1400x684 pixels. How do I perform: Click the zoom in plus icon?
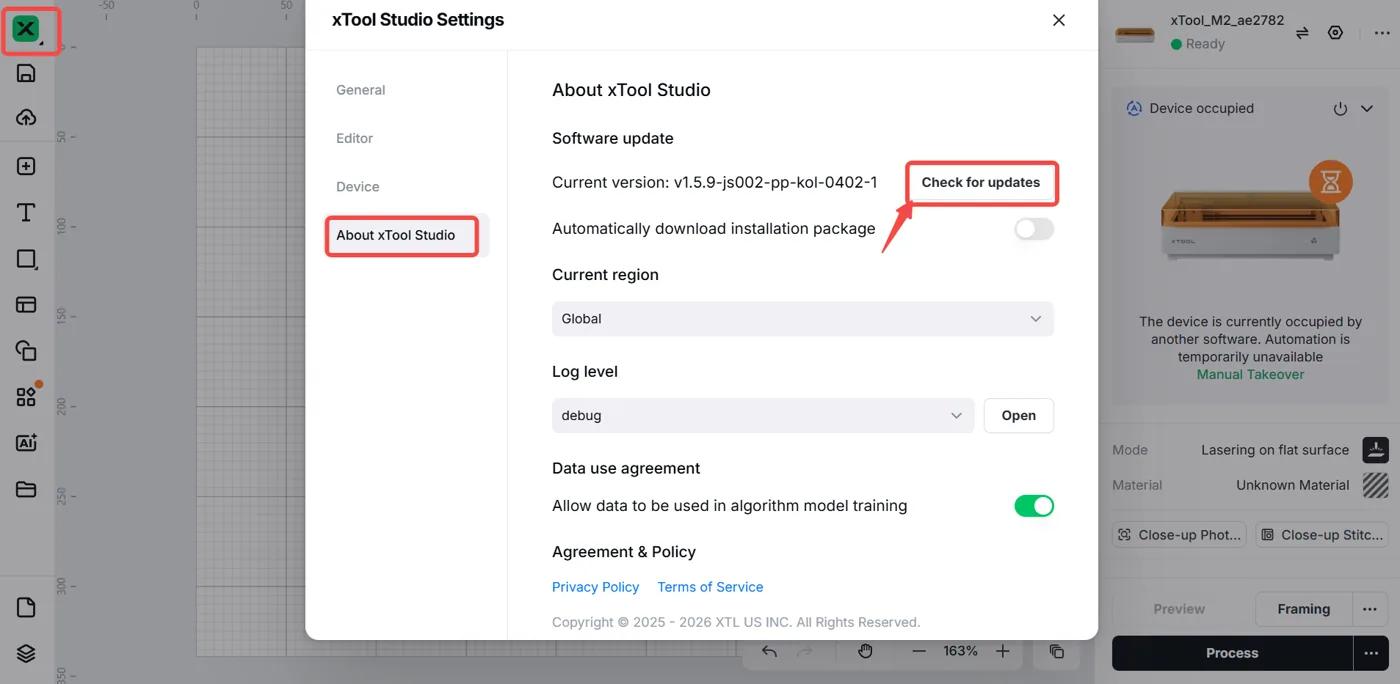(1003, 651)
